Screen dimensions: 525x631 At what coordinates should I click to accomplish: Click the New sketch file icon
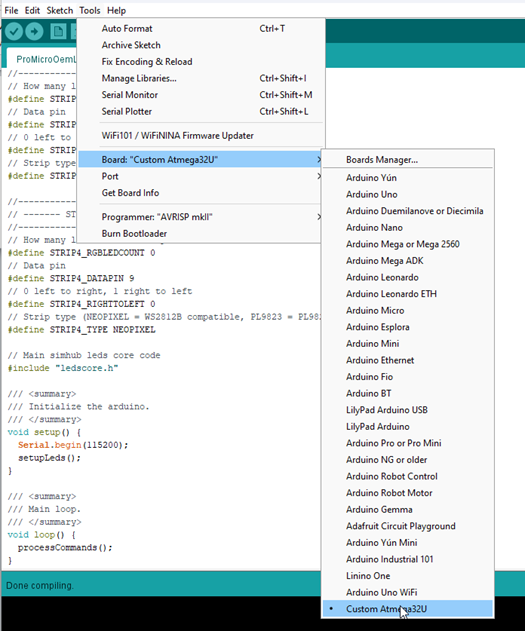point(58,31)
